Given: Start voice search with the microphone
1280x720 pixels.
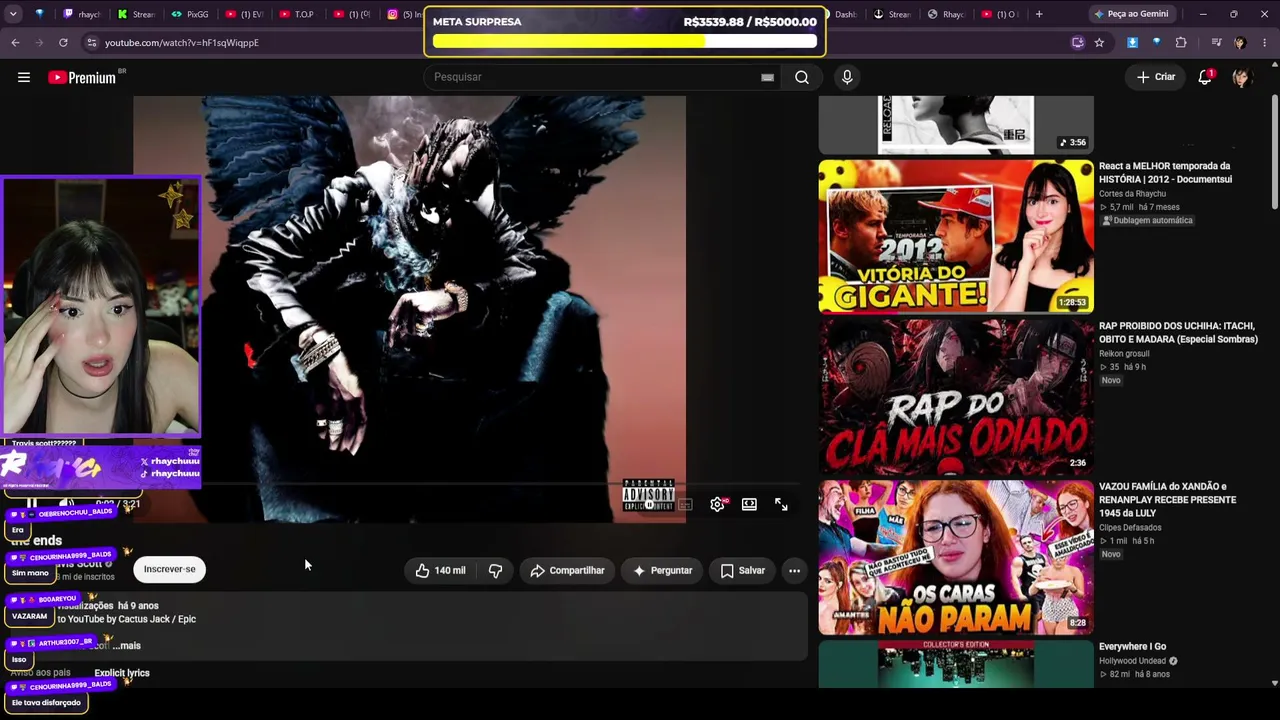Looking at the screenshot, I should (847, 77).
